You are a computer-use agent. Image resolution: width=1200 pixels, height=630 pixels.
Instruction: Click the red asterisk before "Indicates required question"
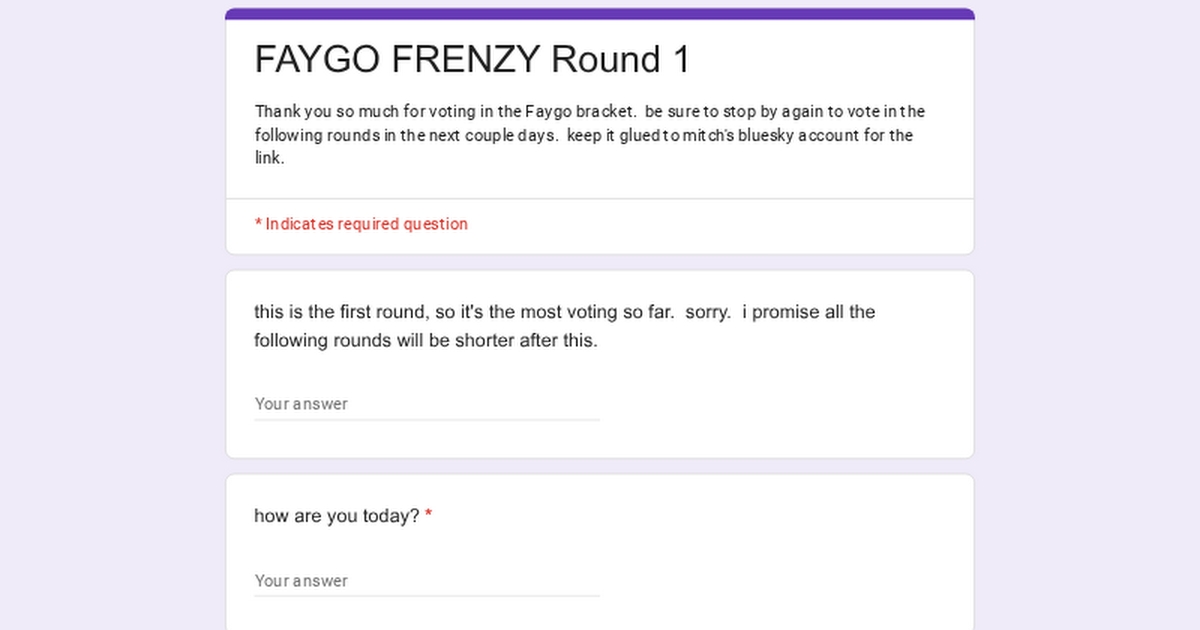click(x=258, y=224)
